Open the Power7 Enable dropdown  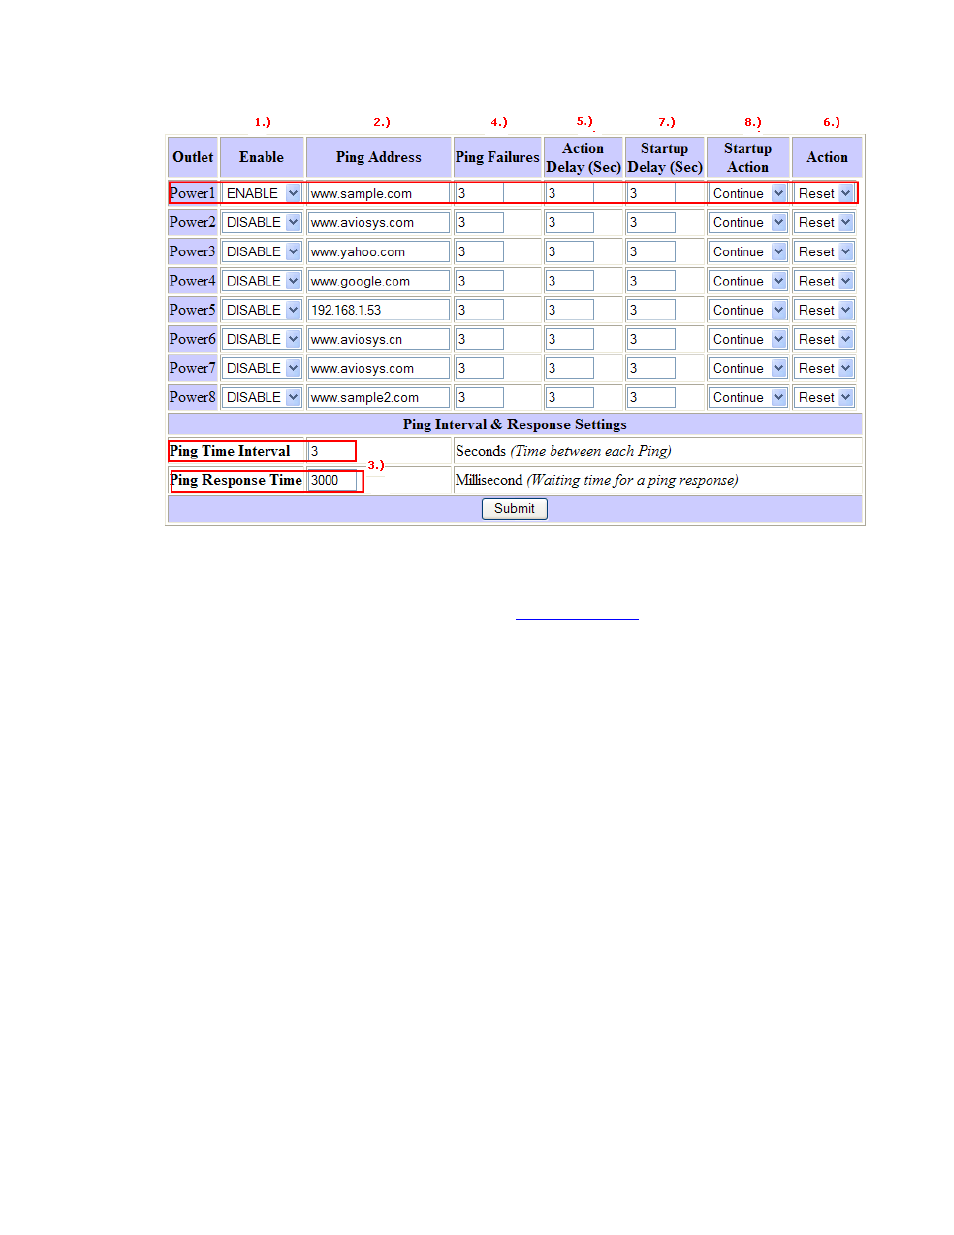click(261, 368)
